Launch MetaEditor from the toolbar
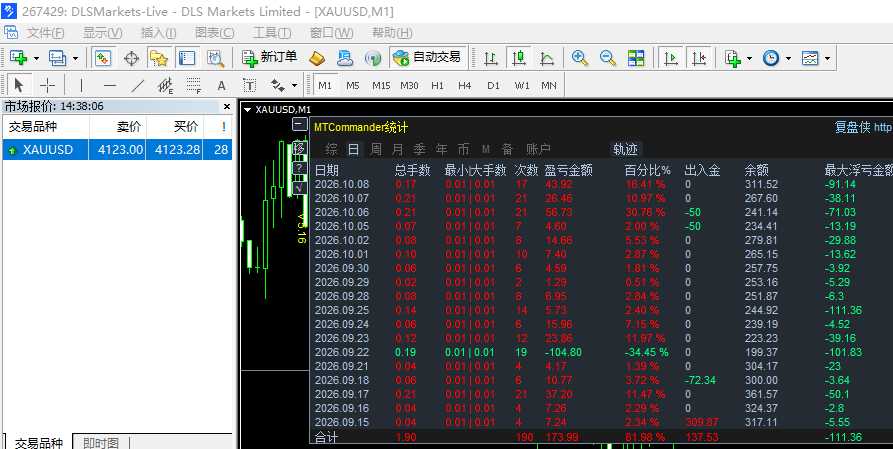893x449 pixels. click(x=317, y=58)
